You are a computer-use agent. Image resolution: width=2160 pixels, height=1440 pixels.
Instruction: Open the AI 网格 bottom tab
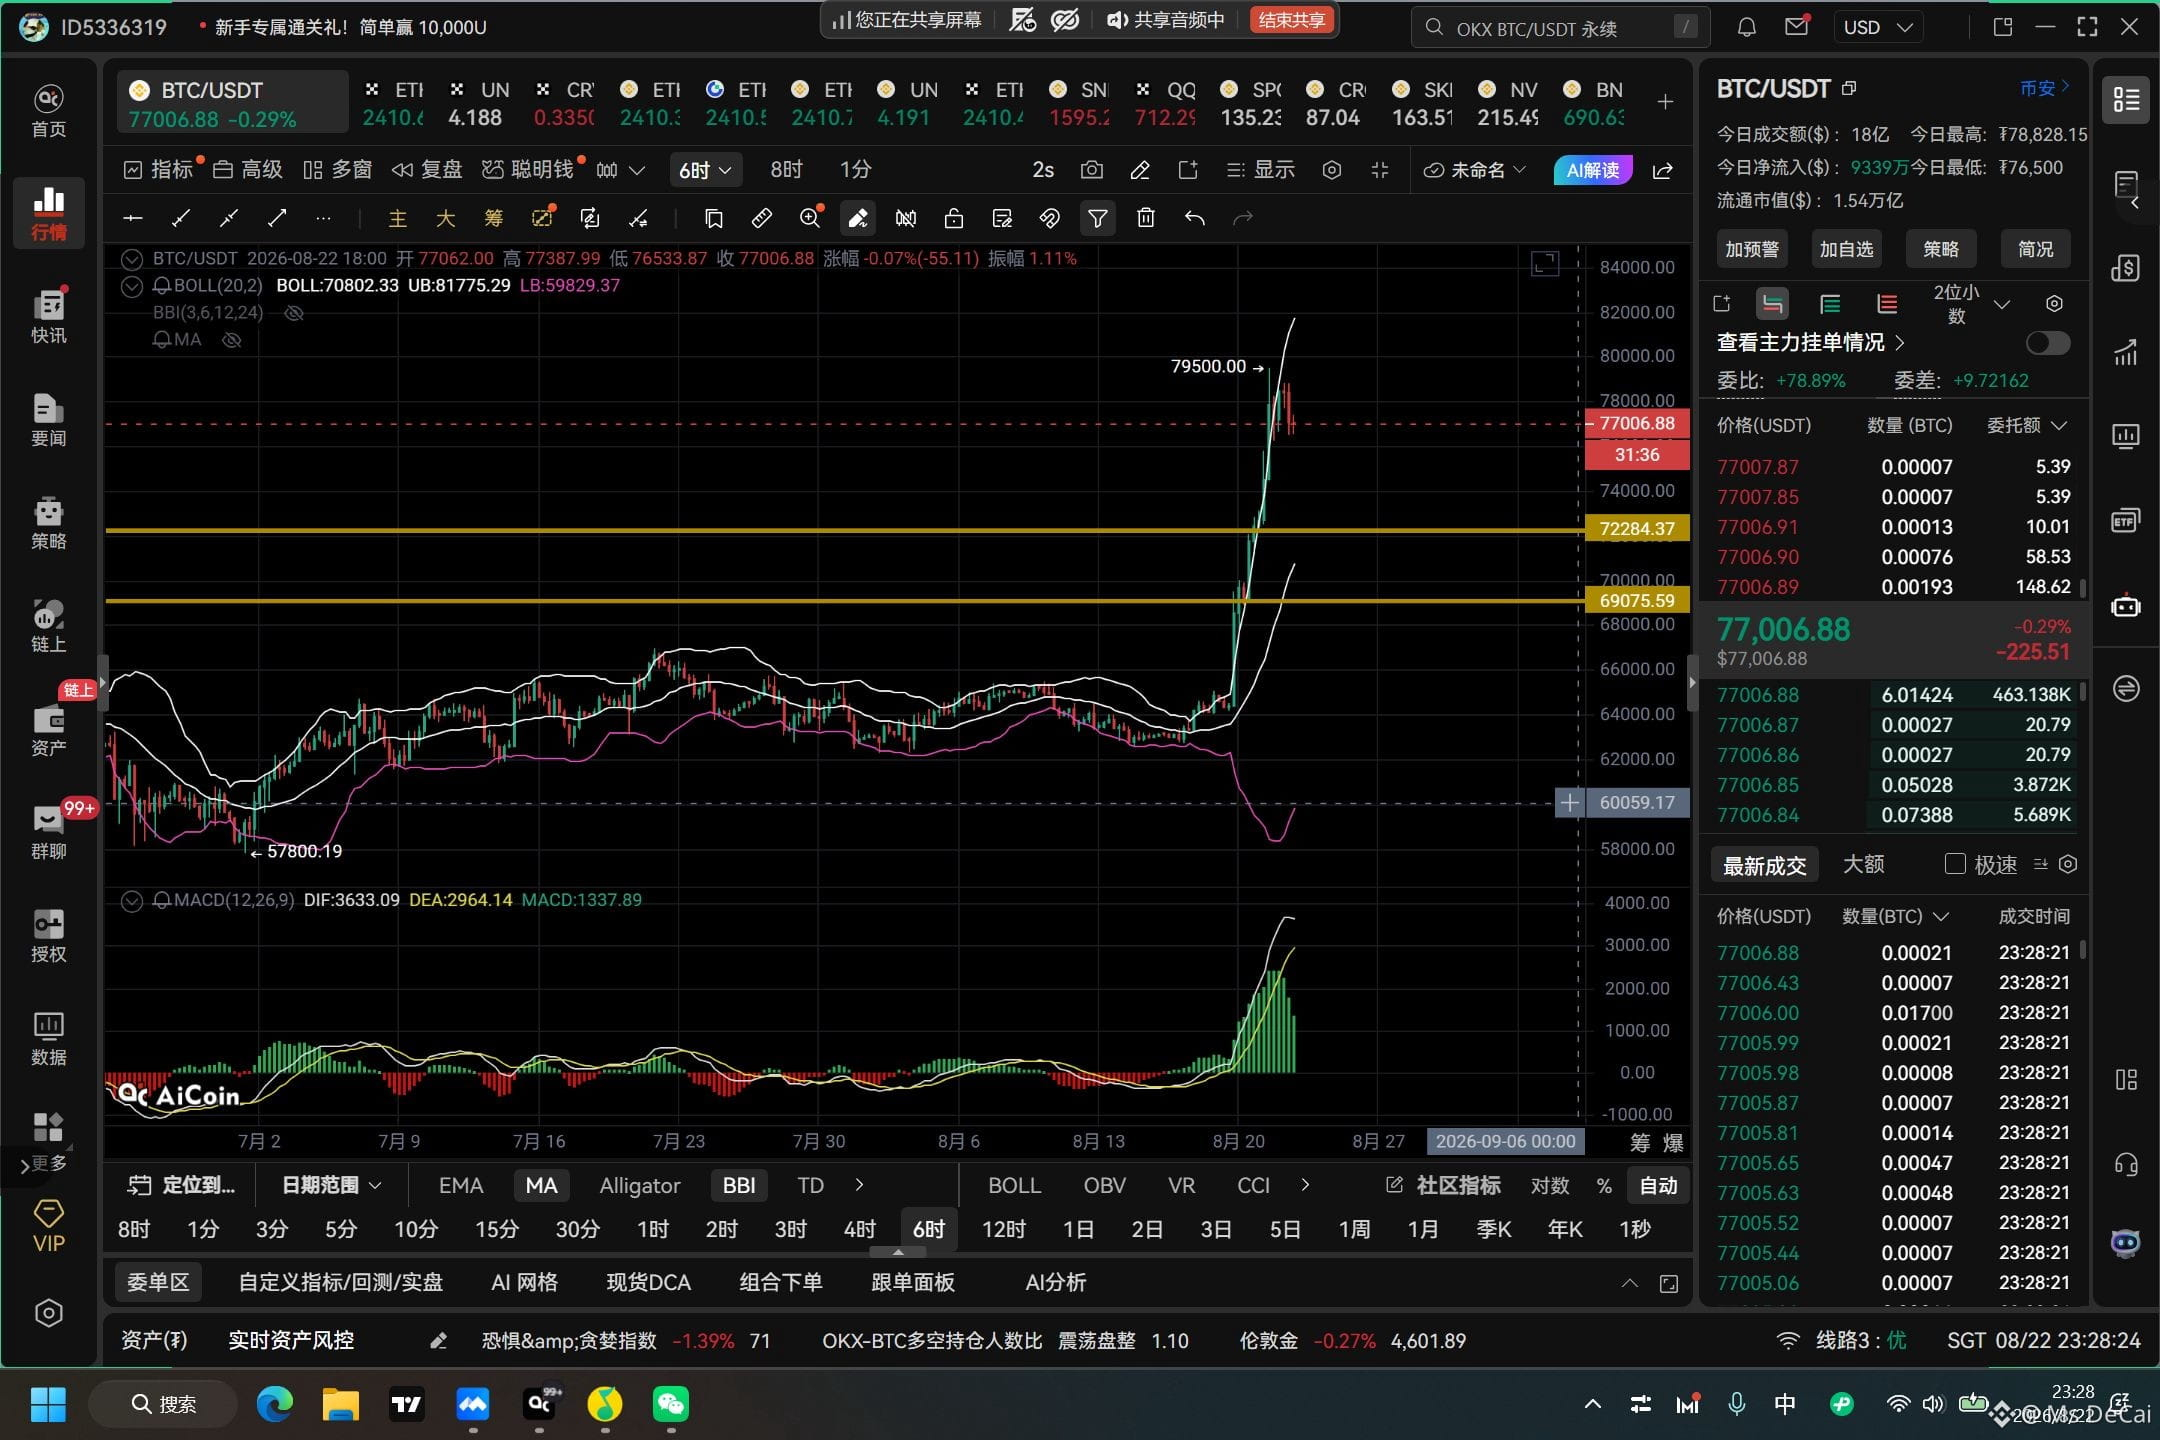click(x=524, y=1283)
